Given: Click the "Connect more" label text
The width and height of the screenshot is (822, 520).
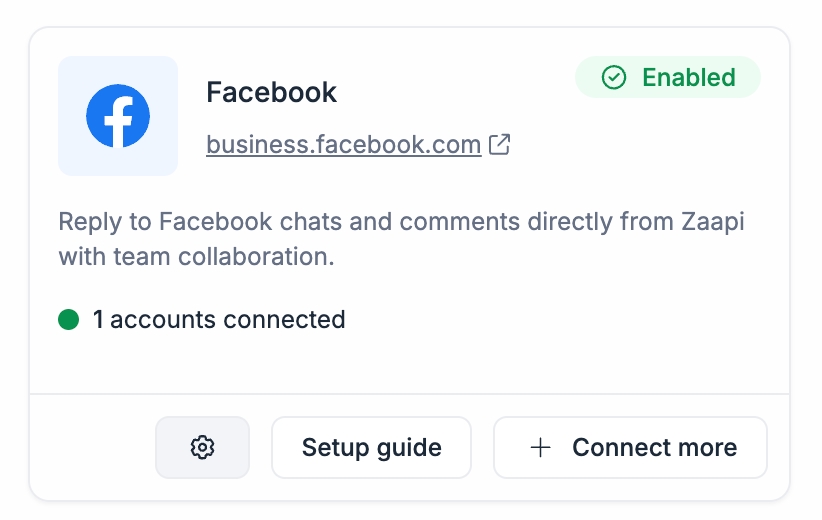Looking at the screenshot, I should click(654, 447).
